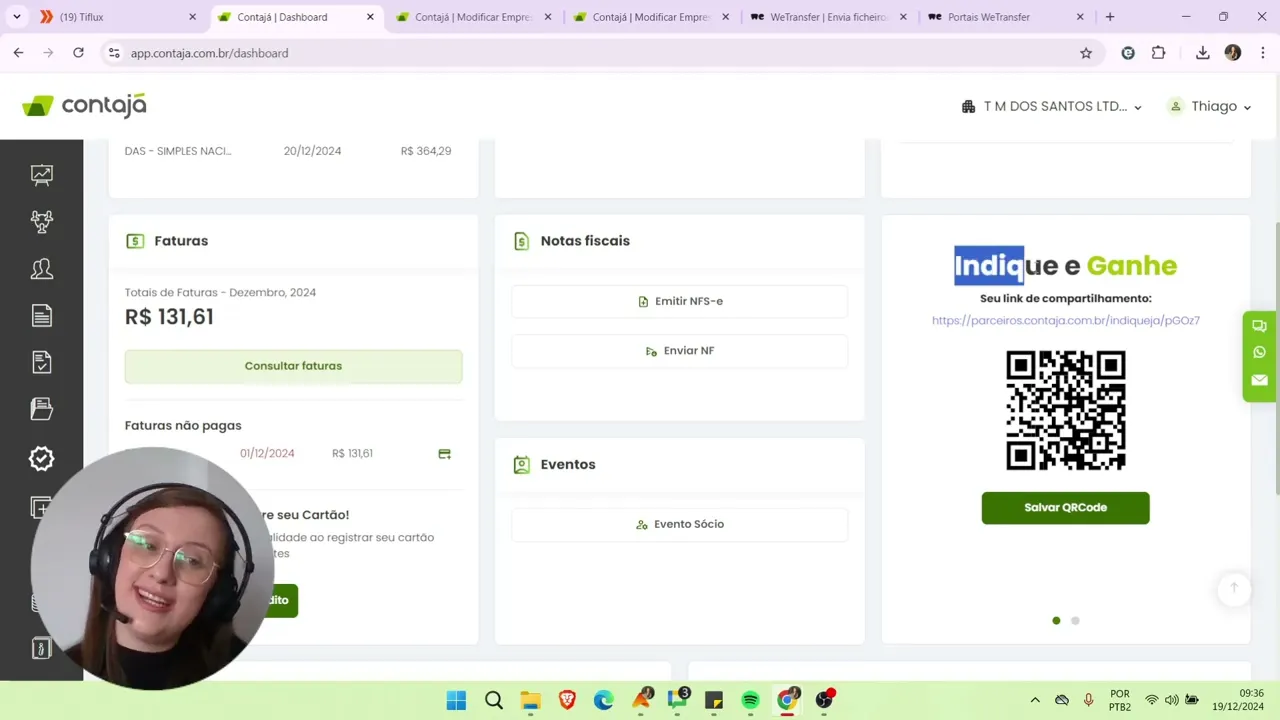Click the unpaid invoice date 01/12/2024
Viewport: 1280px width, 720px height.
pos(267,454)
